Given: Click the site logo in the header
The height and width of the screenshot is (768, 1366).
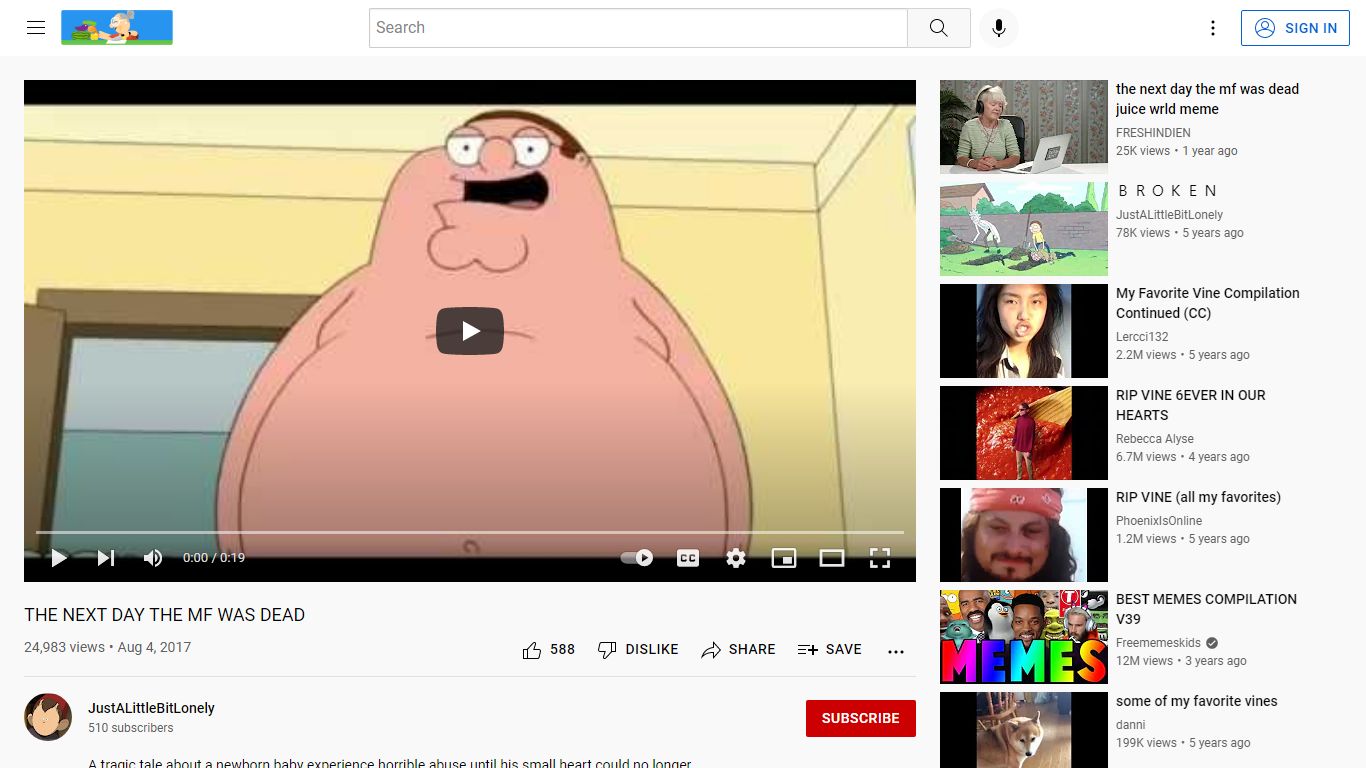Looking at the screenshot, I should click(x=117, y=28).
